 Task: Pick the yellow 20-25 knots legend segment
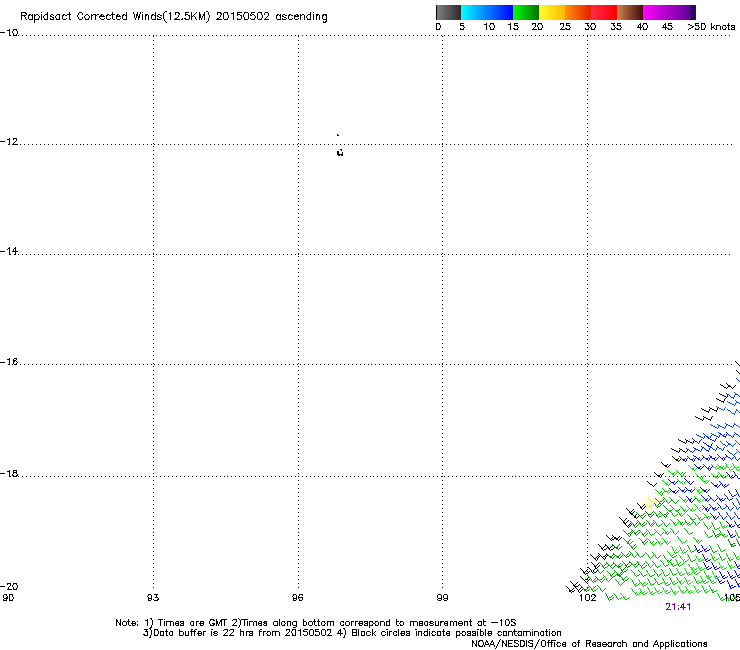pyautogui.click(x=552, y=12)
